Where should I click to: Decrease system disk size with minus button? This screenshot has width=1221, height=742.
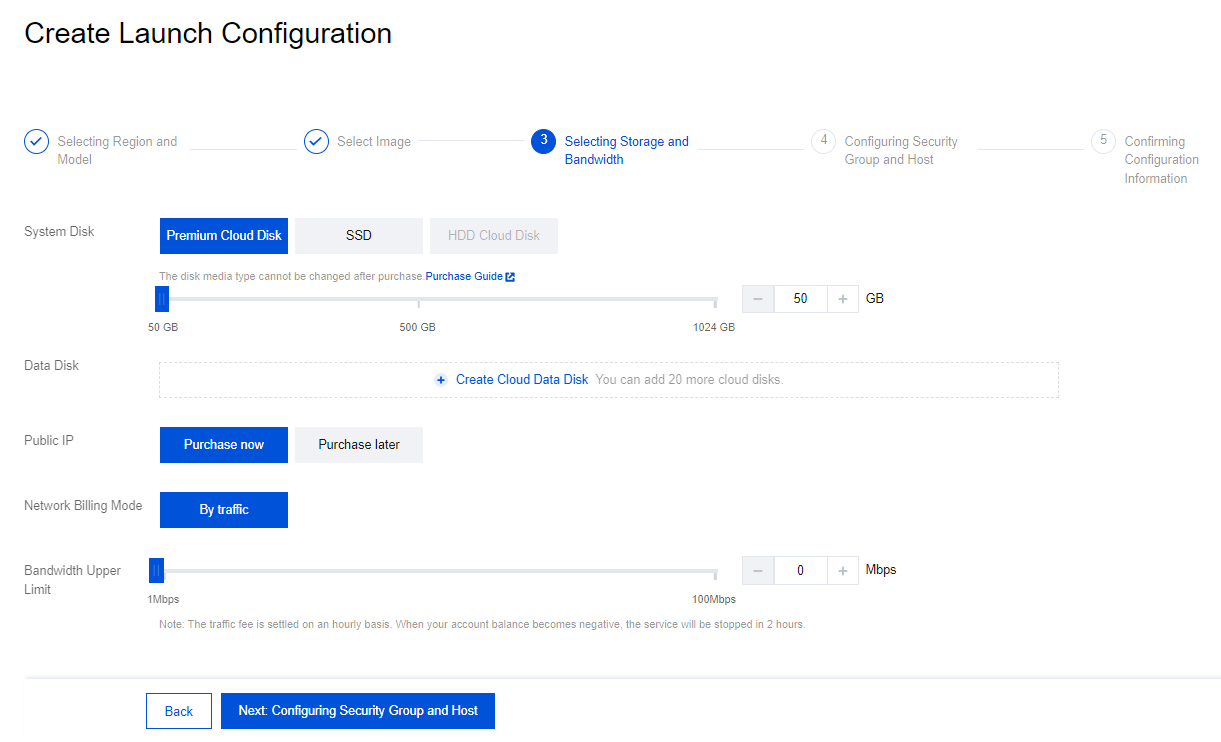[x=758, y=299]
